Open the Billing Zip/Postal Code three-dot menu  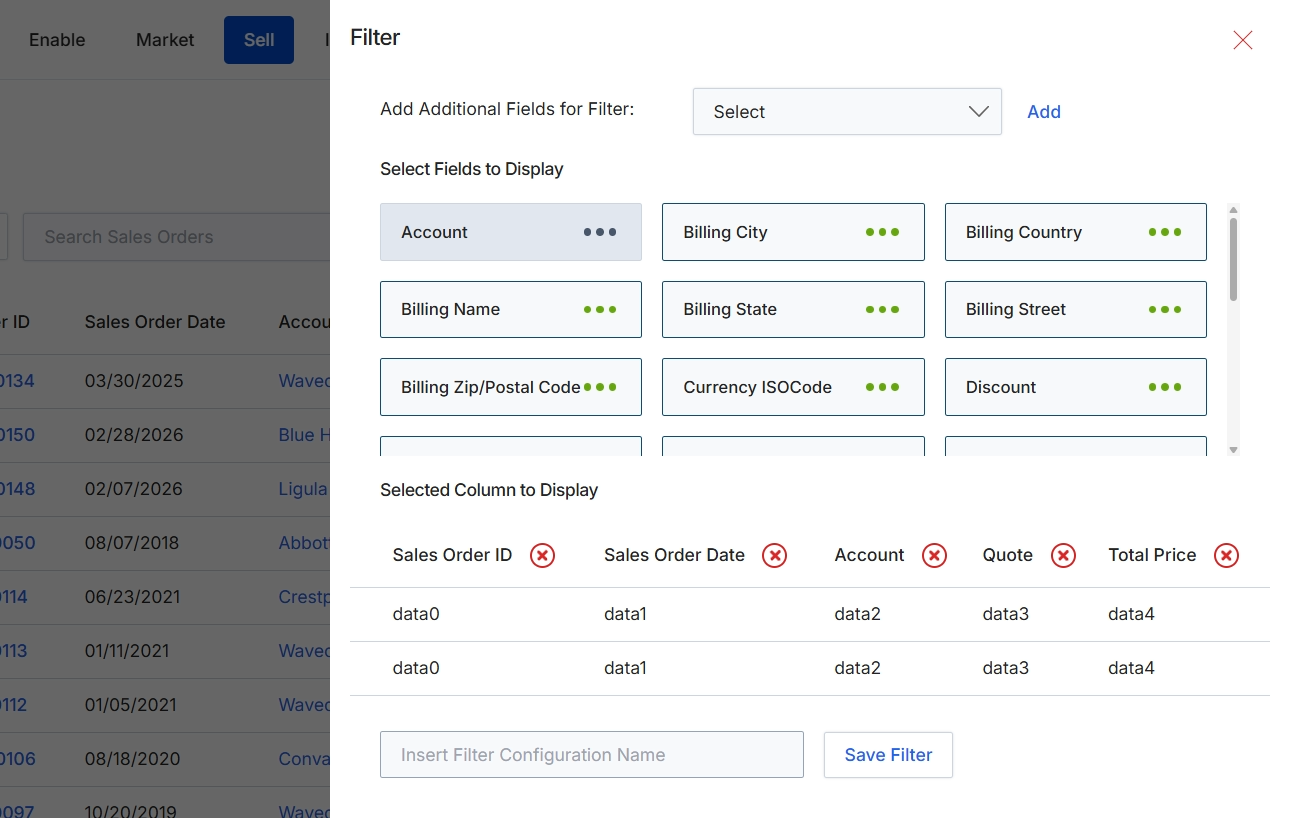pos(600,387)
